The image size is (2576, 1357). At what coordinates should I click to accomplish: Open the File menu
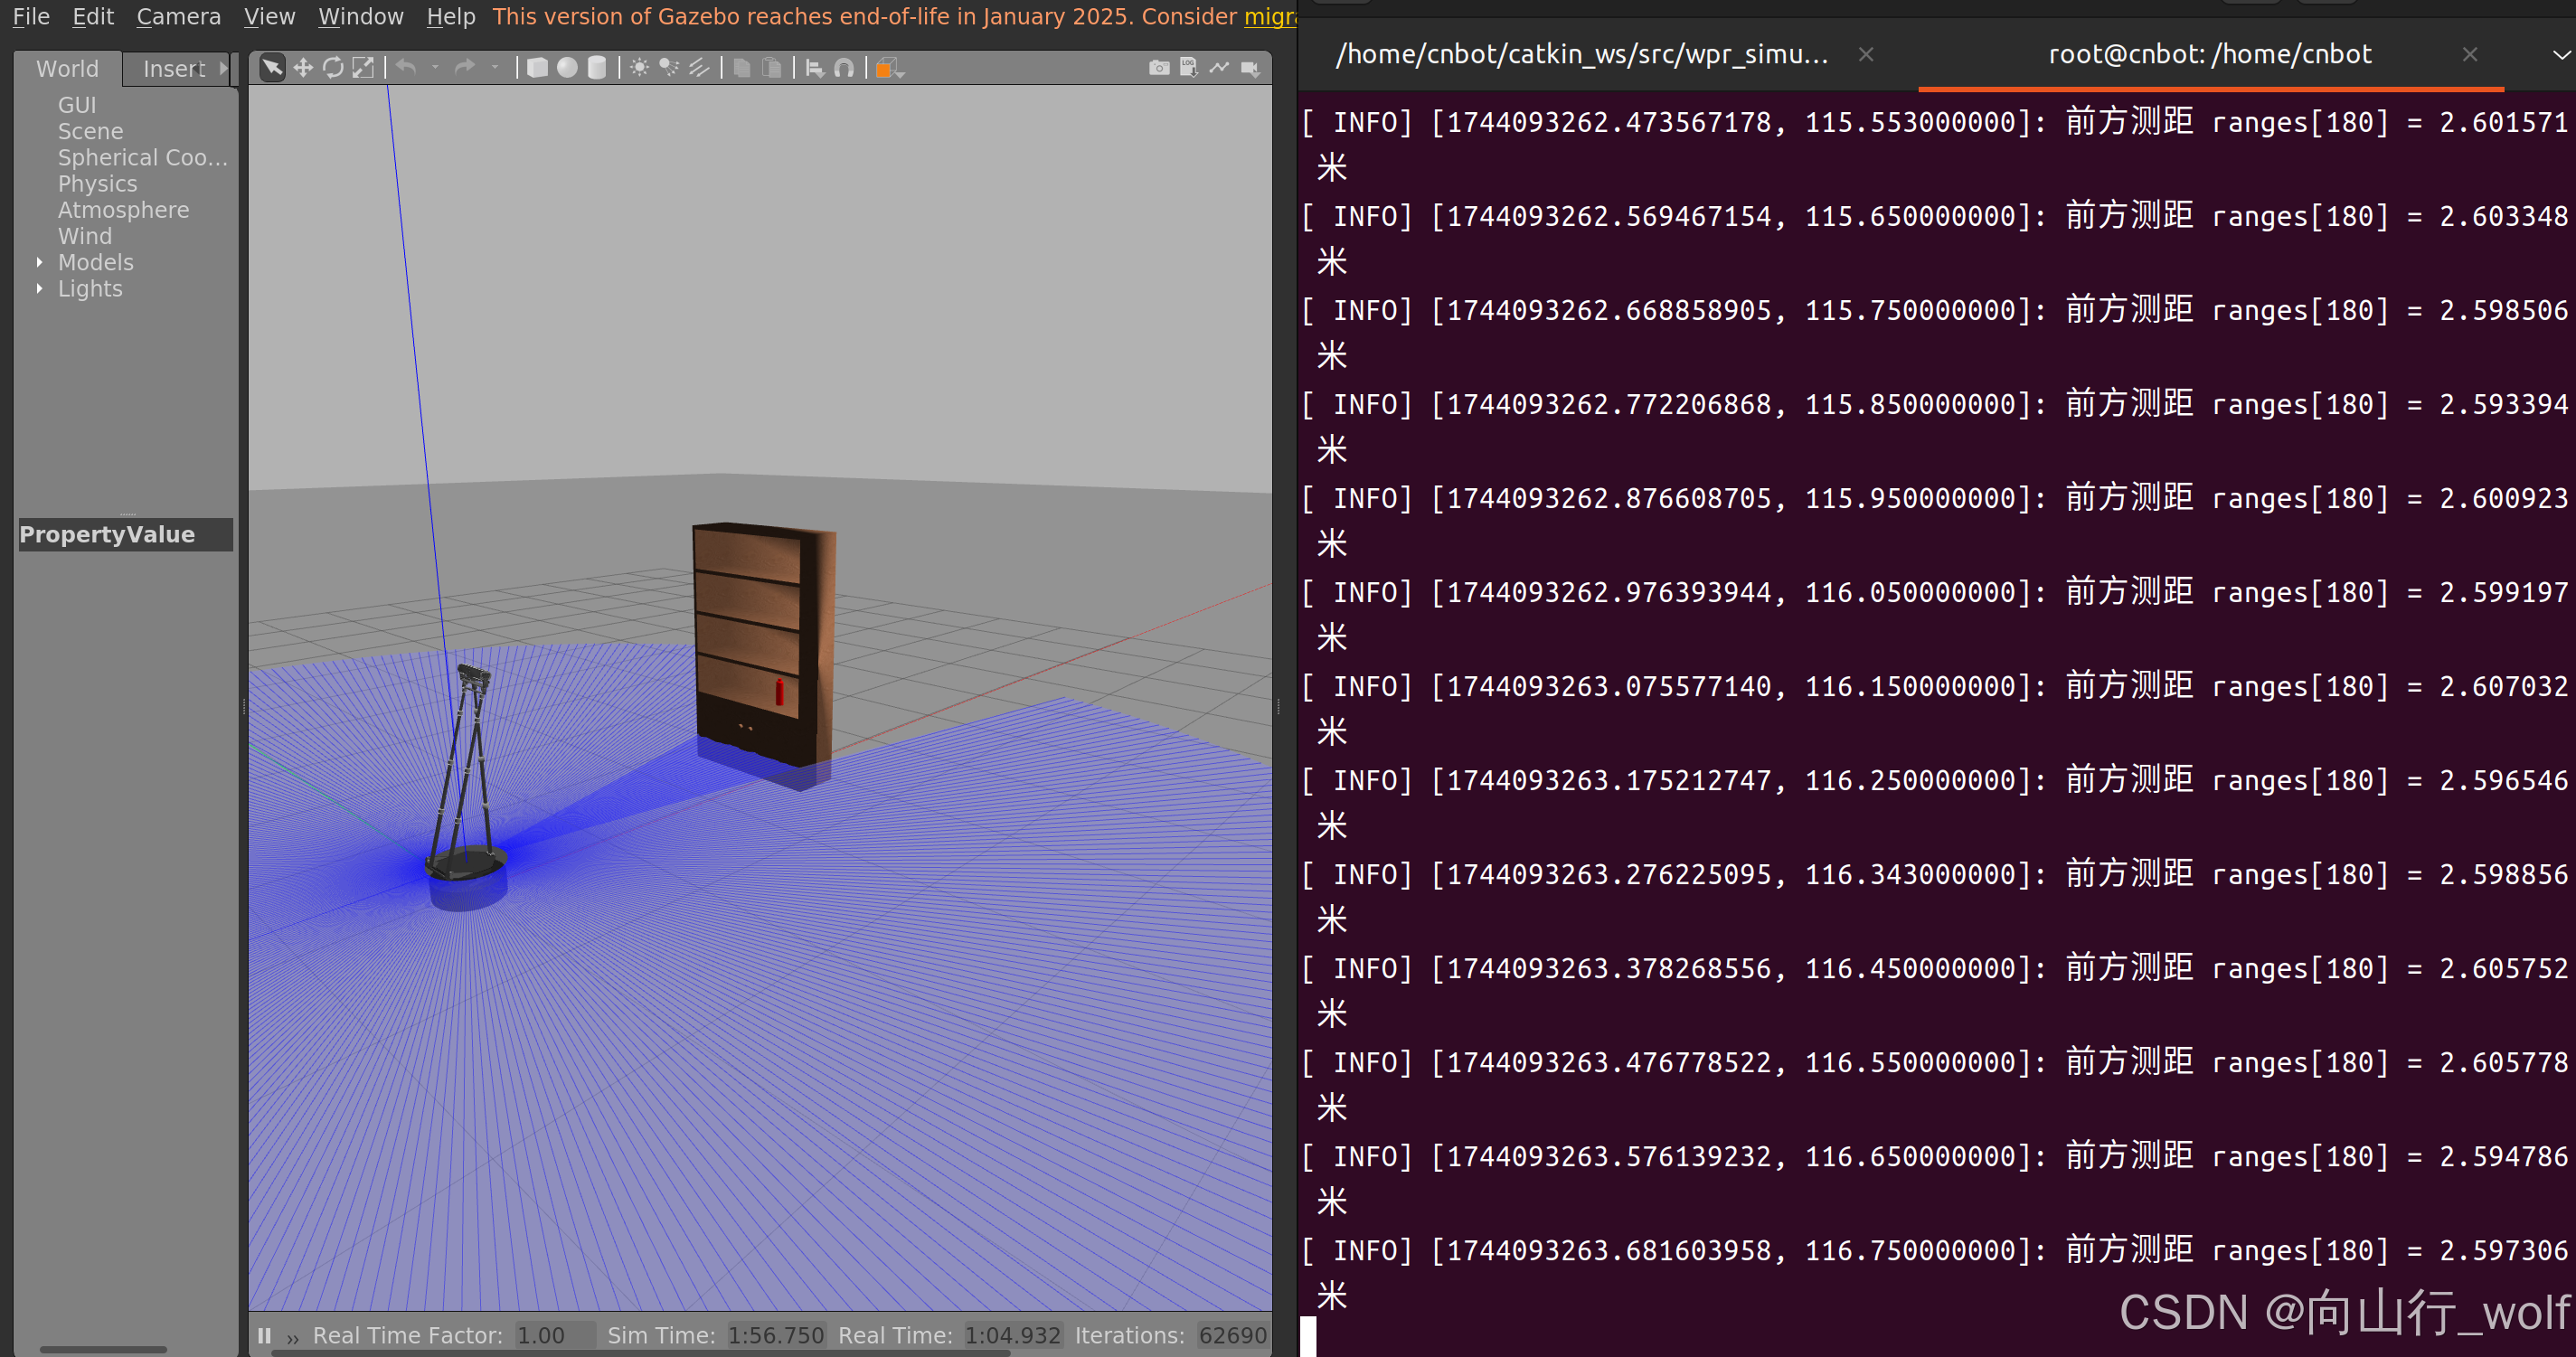click(31, 16)
